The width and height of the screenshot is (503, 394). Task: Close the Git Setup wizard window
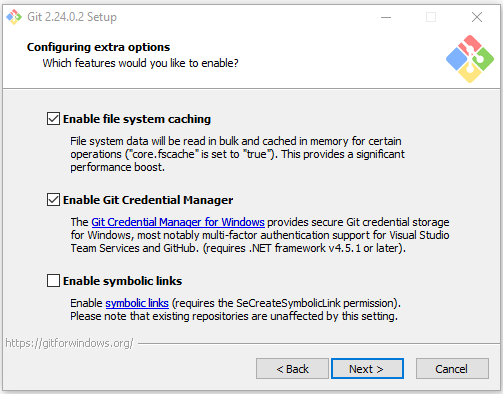(477, 17)
